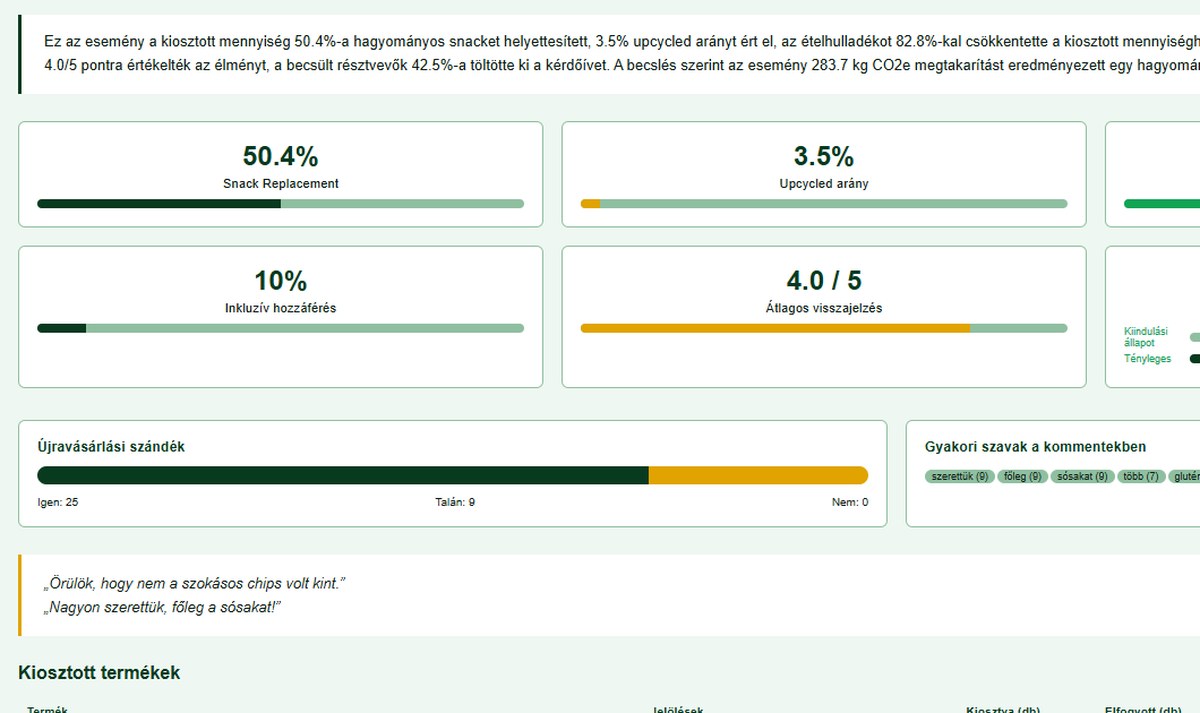Select the 4.0 / 5 rating value
Image resolution: width=1200 pixels, height=713 pixels.
[x=824, y=280]
